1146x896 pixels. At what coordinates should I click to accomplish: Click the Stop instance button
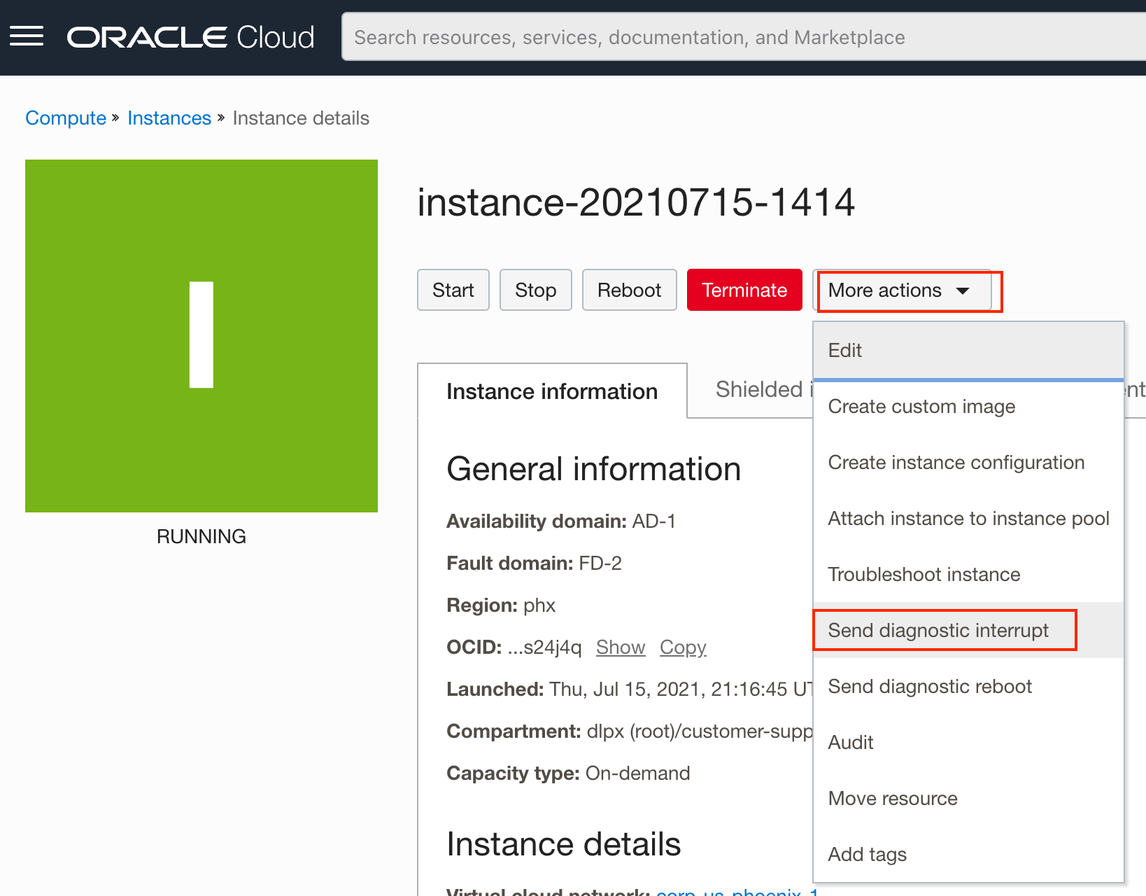click(536, 290)
